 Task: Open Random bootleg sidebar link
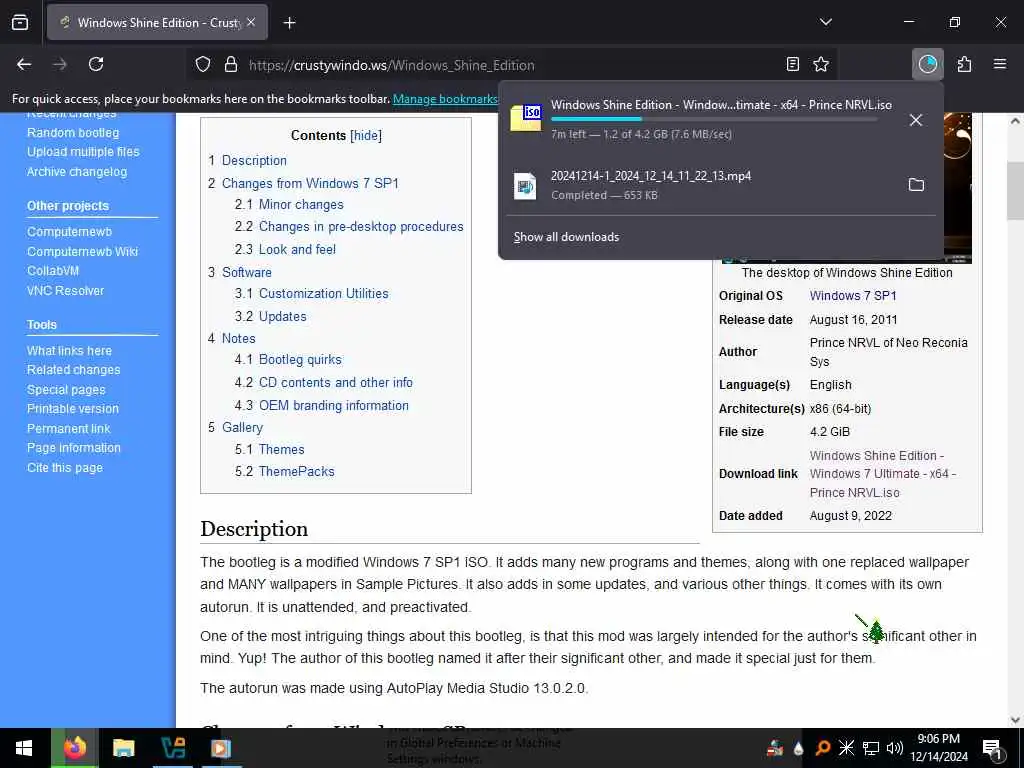73,133
